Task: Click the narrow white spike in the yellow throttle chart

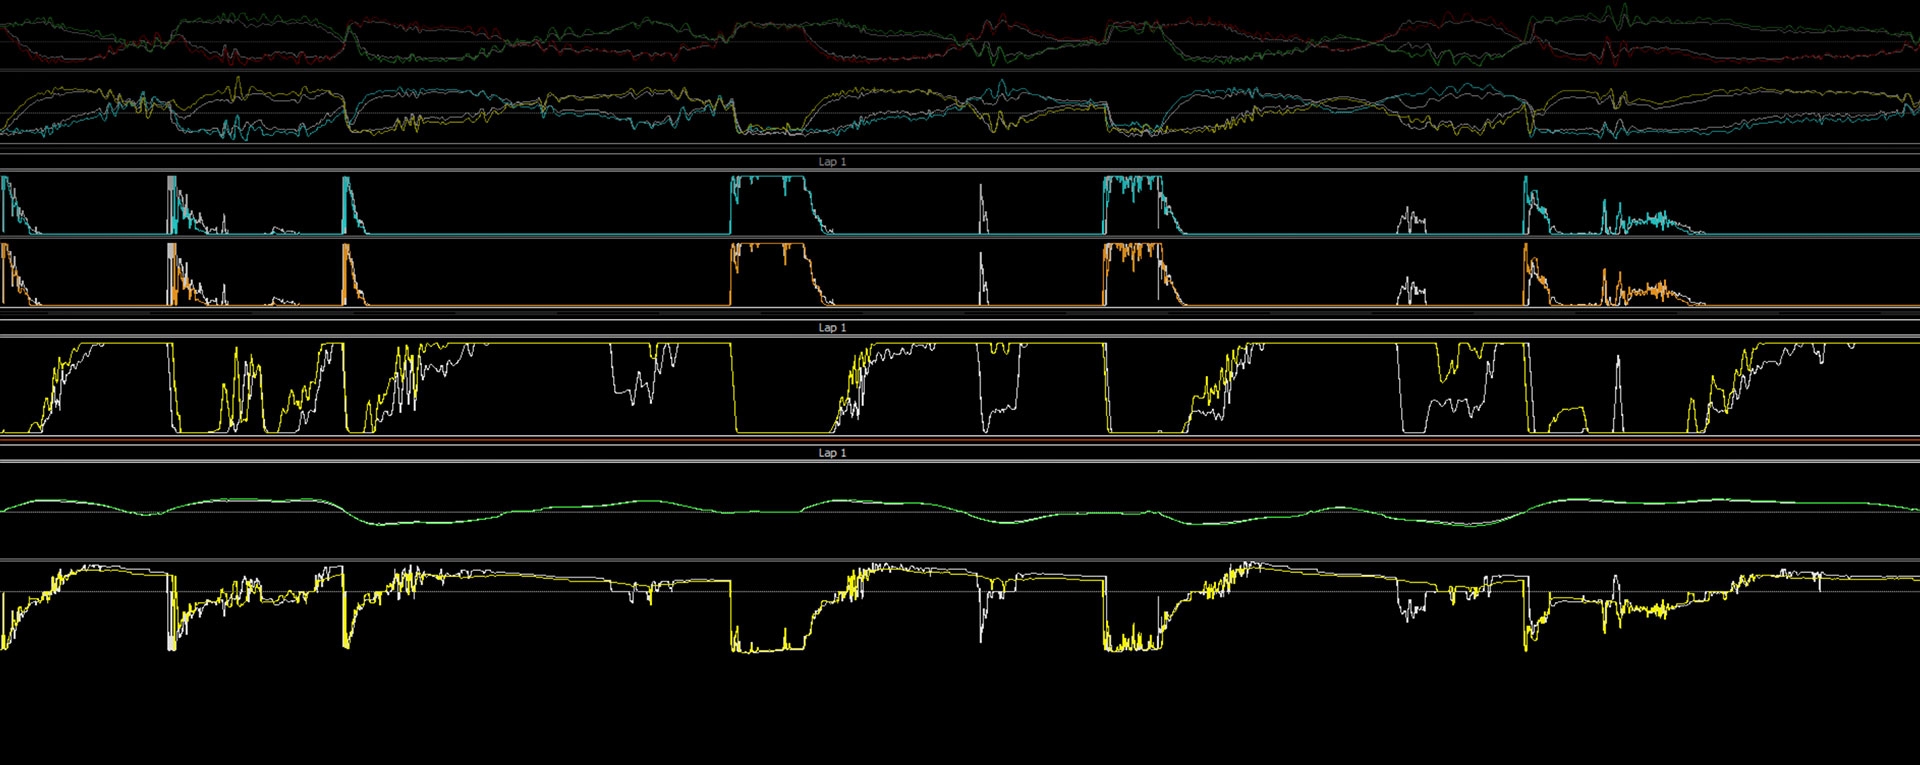Action: point(1618,390)
